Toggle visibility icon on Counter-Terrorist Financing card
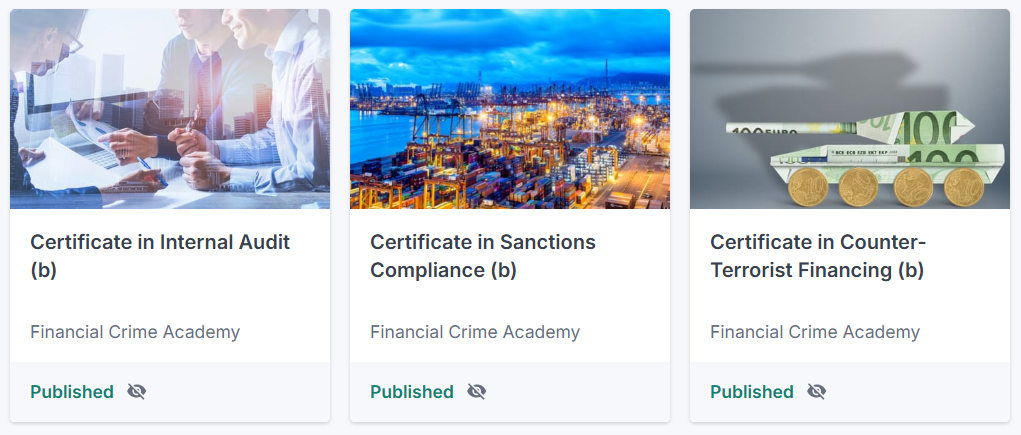Image resolution: width=1021 pixels, height=435 pixels. (817, 391)
